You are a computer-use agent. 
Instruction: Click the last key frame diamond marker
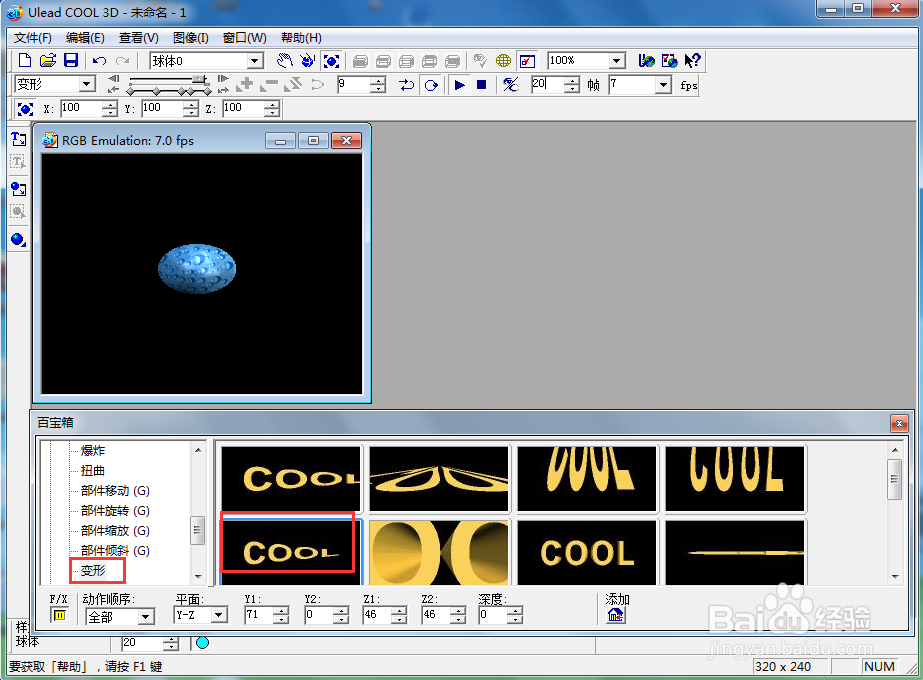pos(207,91)
